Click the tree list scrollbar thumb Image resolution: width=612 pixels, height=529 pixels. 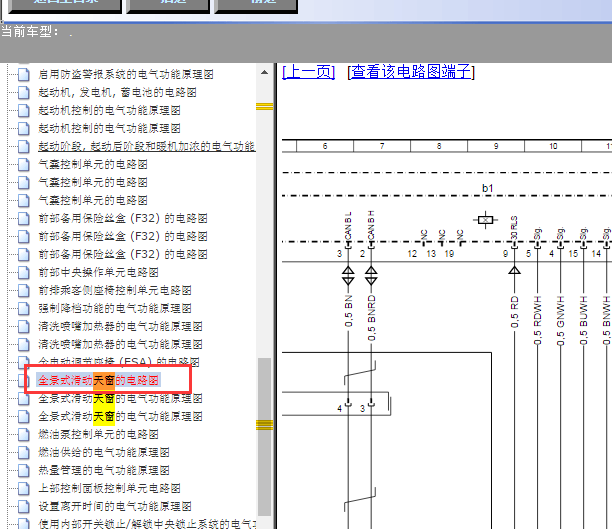[264, 436]
